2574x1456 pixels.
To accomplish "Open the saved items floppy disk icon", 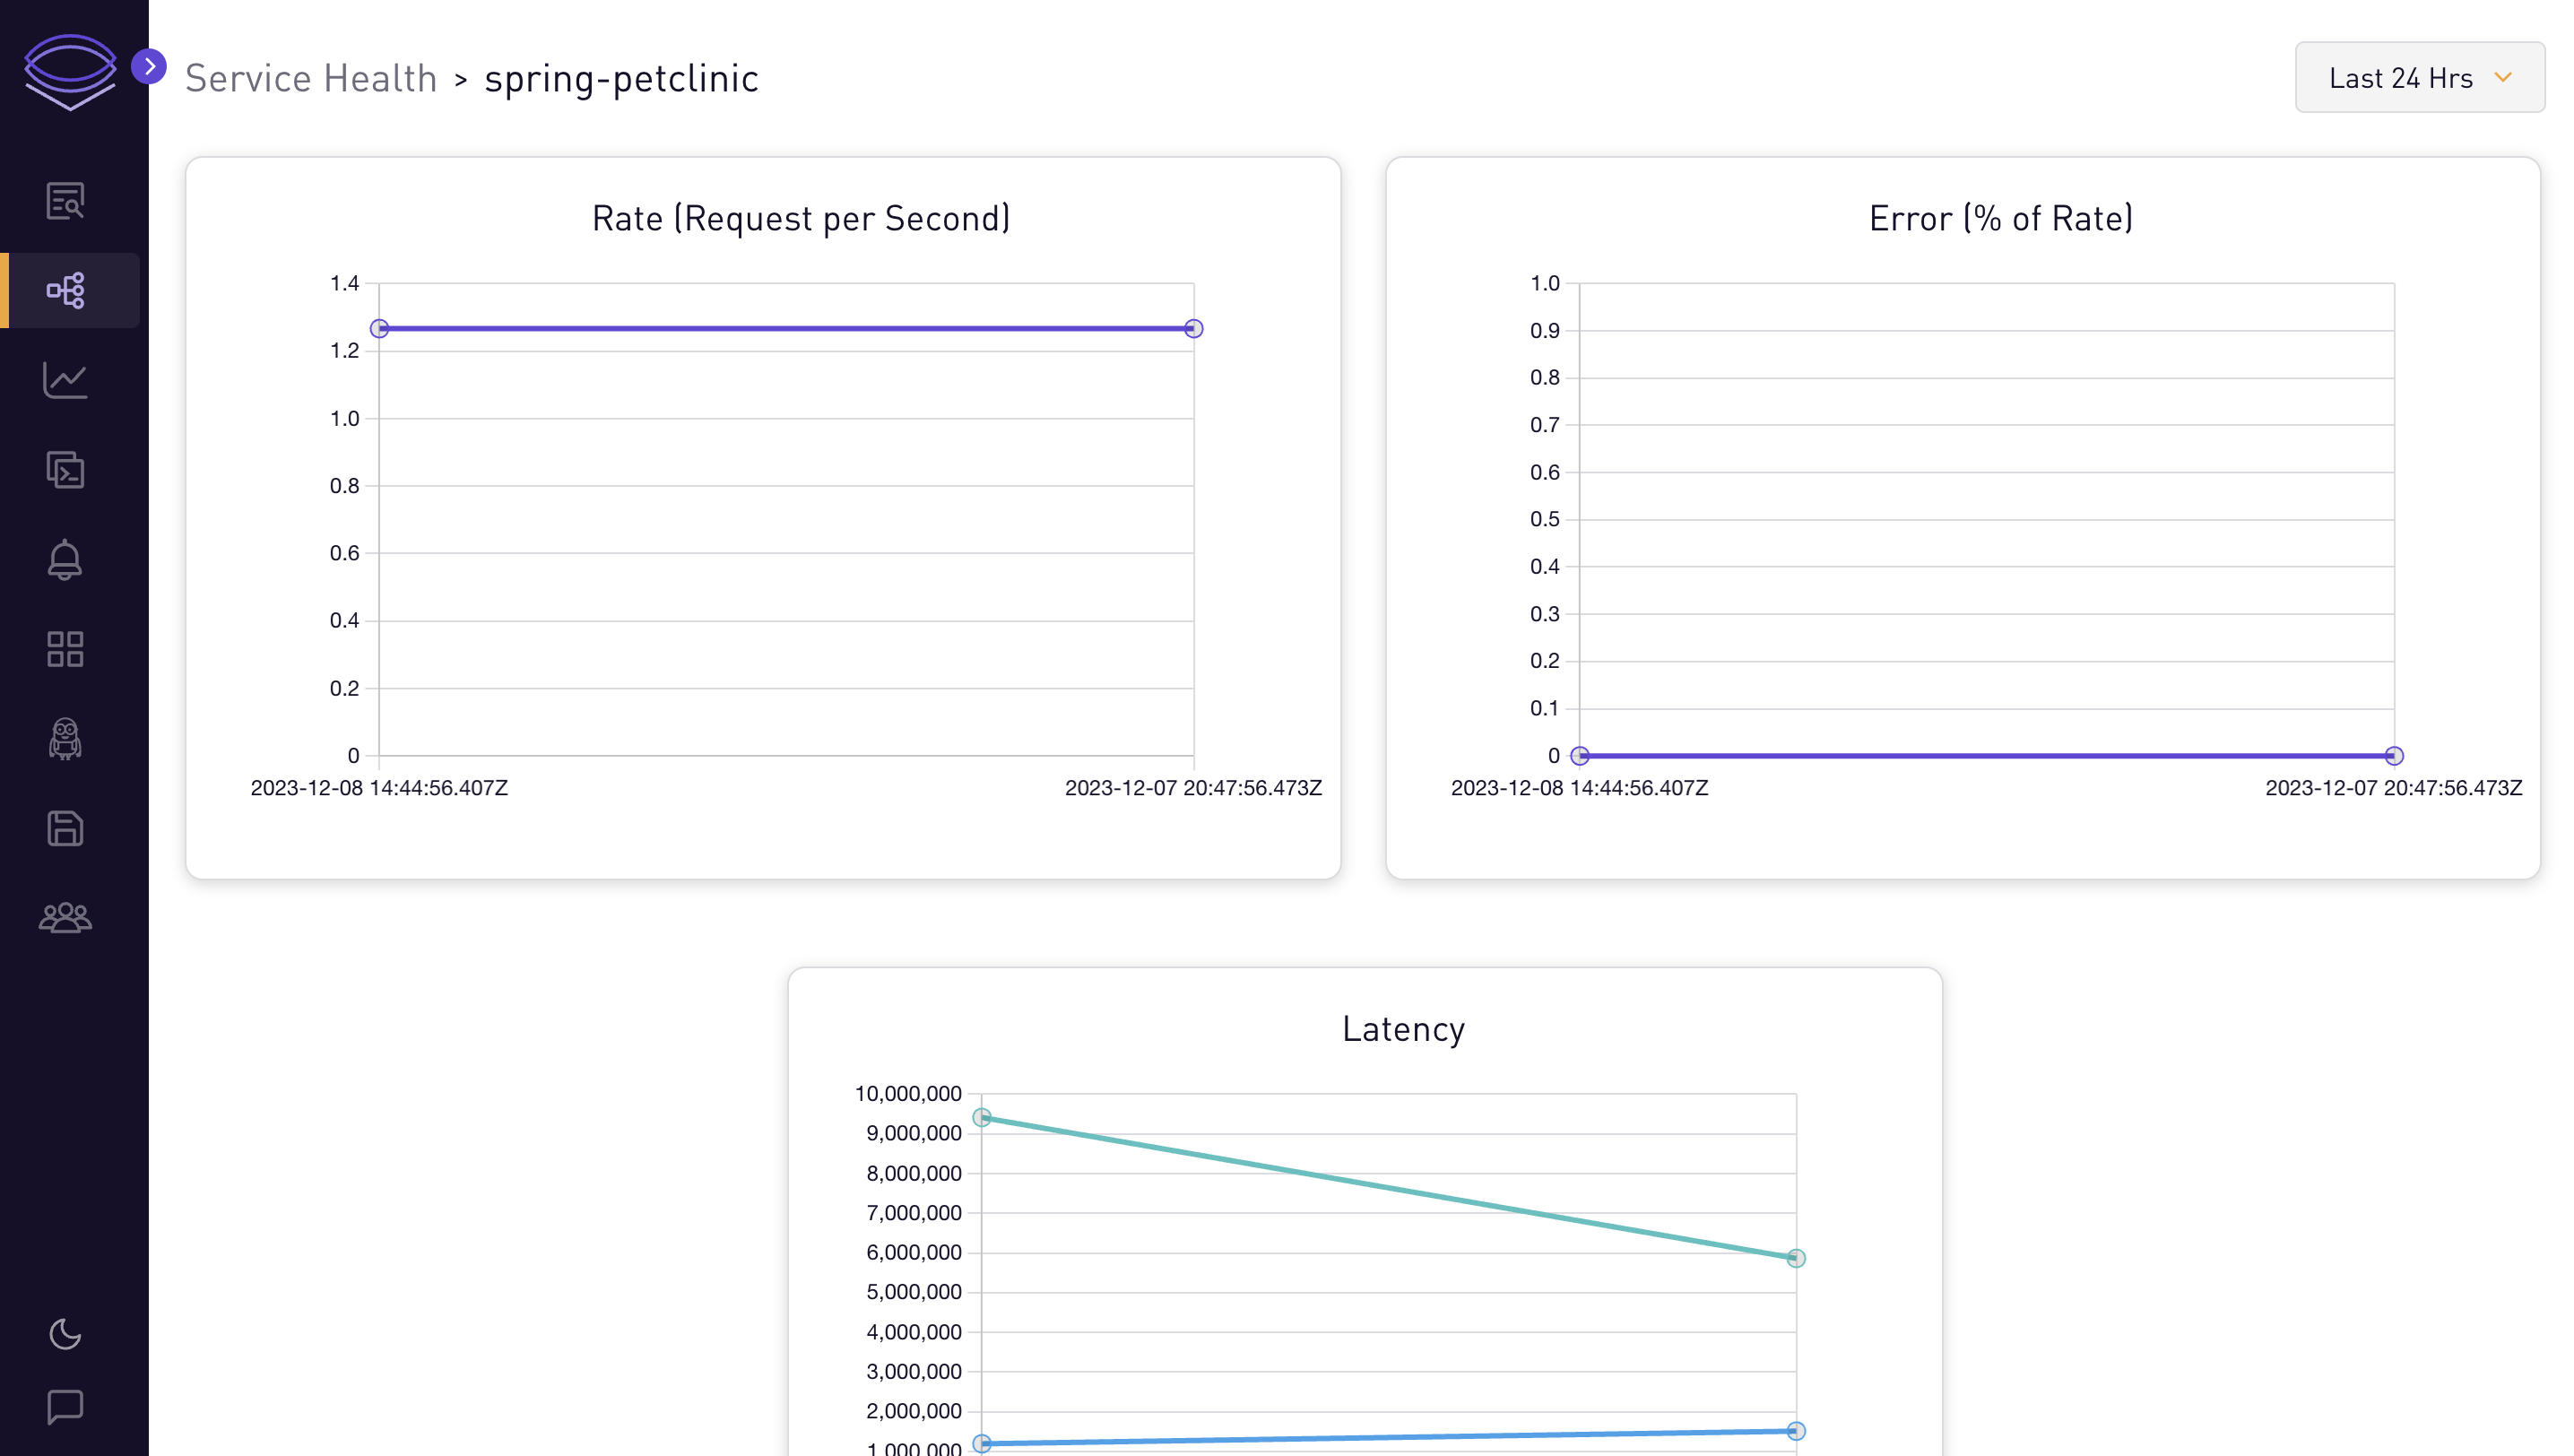I will [x=65, y=829].
